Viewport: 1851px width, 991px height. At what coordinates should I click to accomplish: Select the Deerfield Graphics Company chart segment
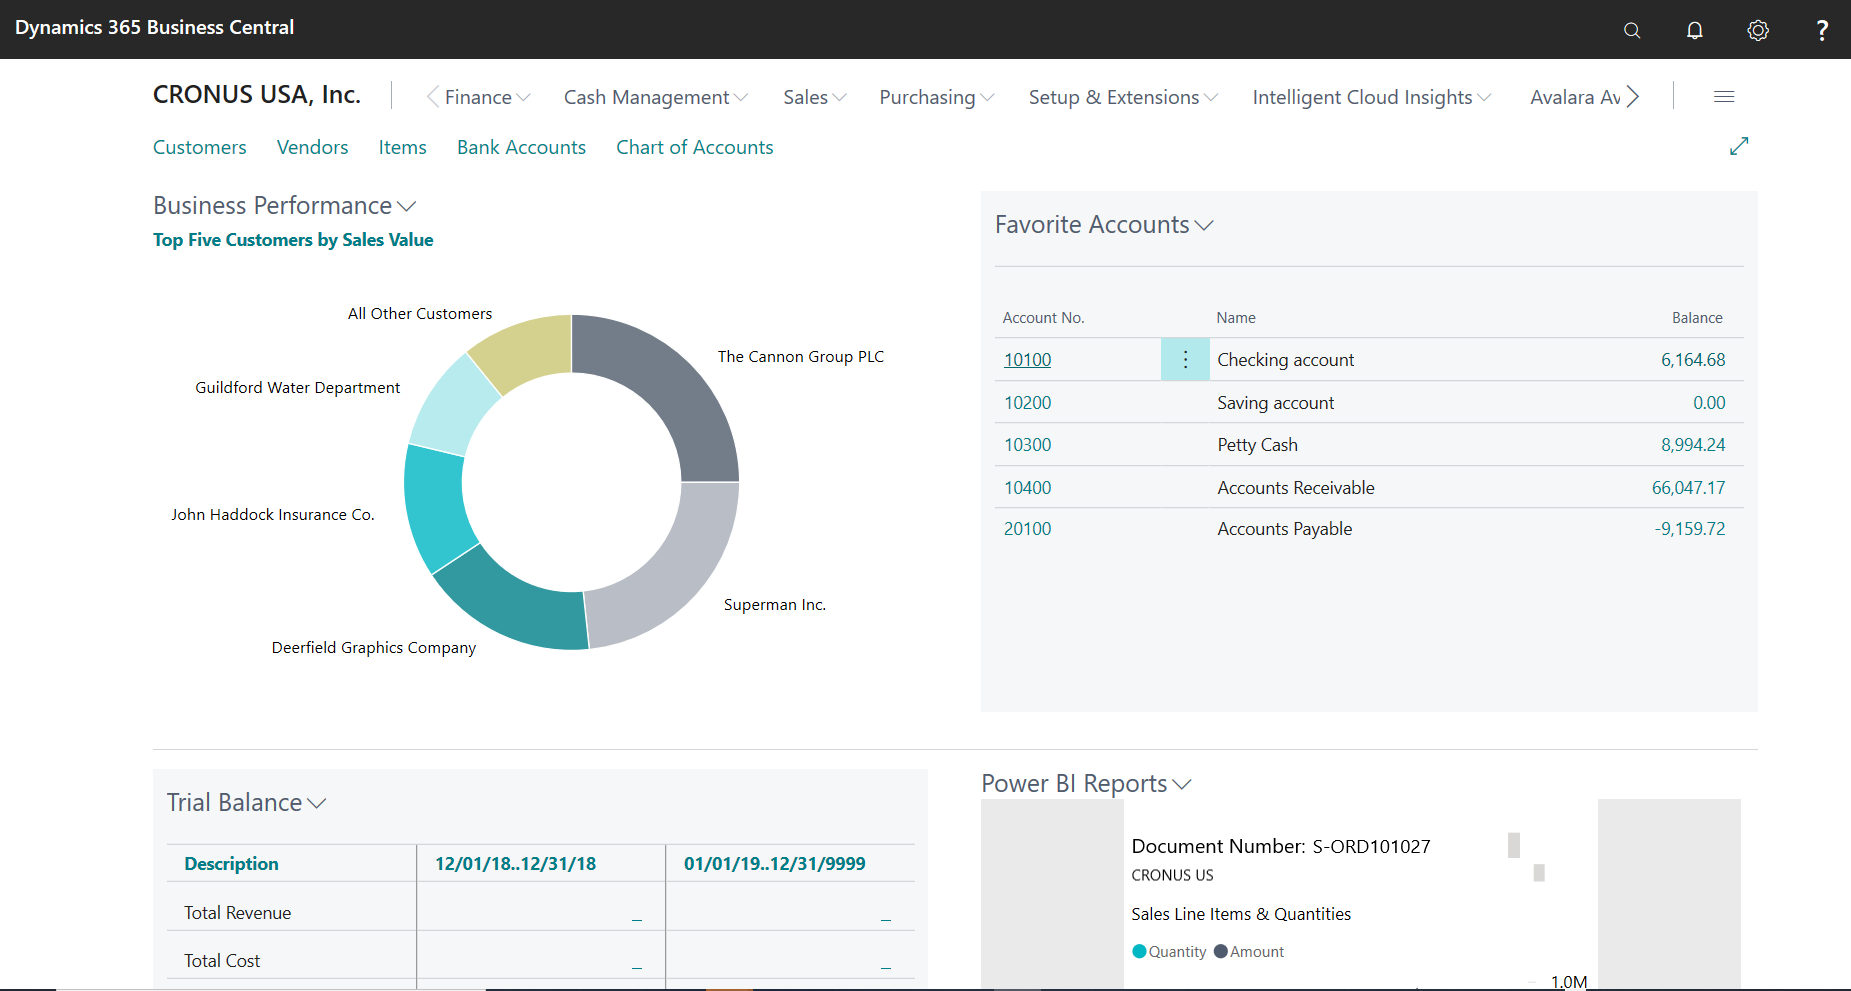click(520, 603)
